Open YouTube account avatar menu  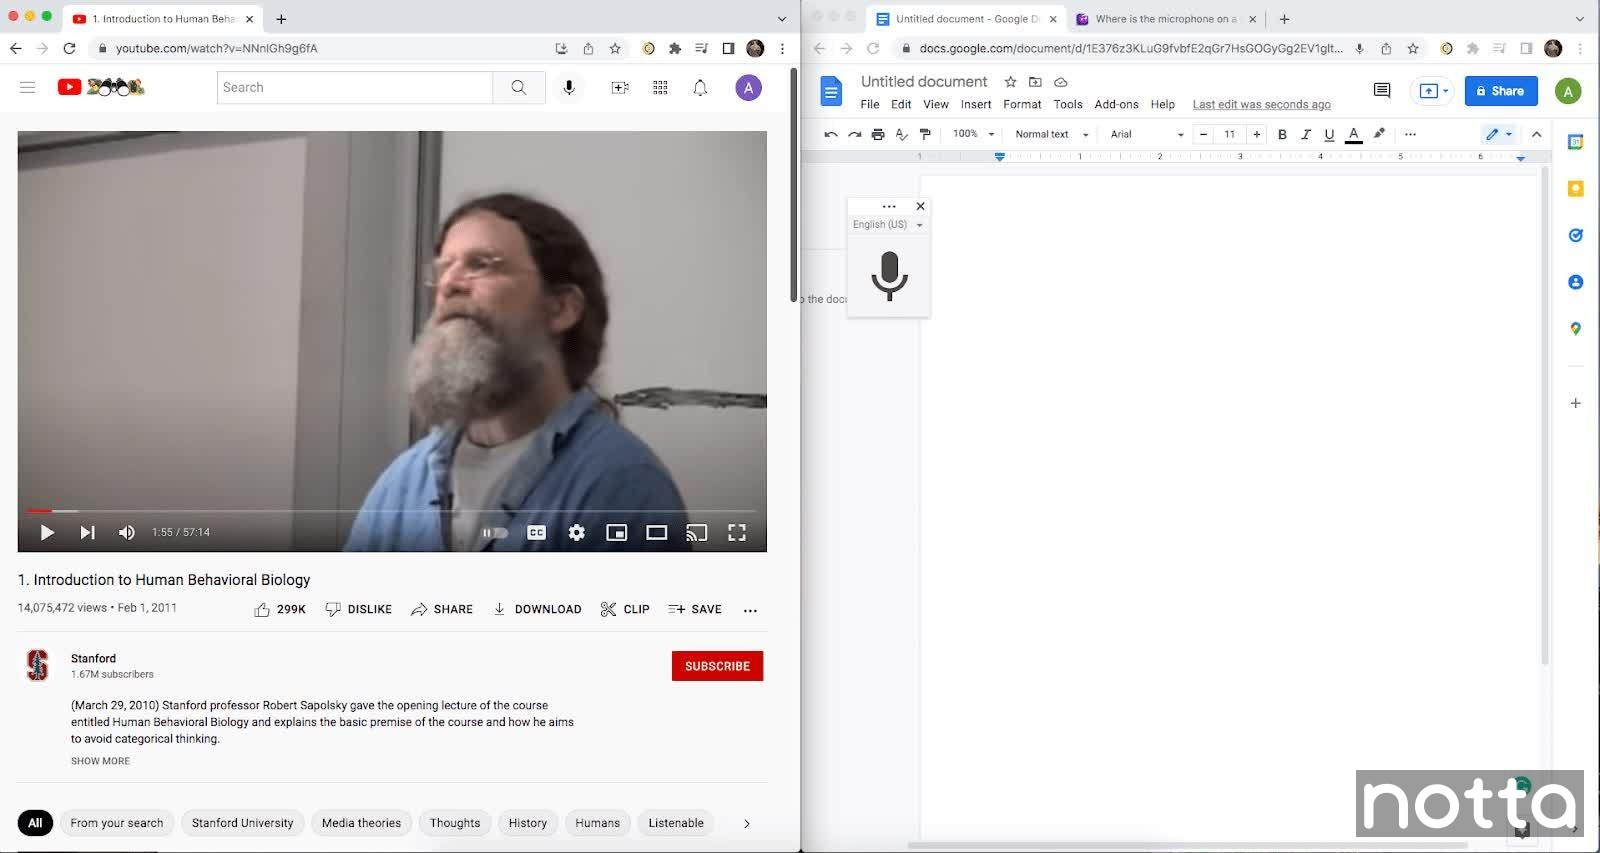click(748, 88)
